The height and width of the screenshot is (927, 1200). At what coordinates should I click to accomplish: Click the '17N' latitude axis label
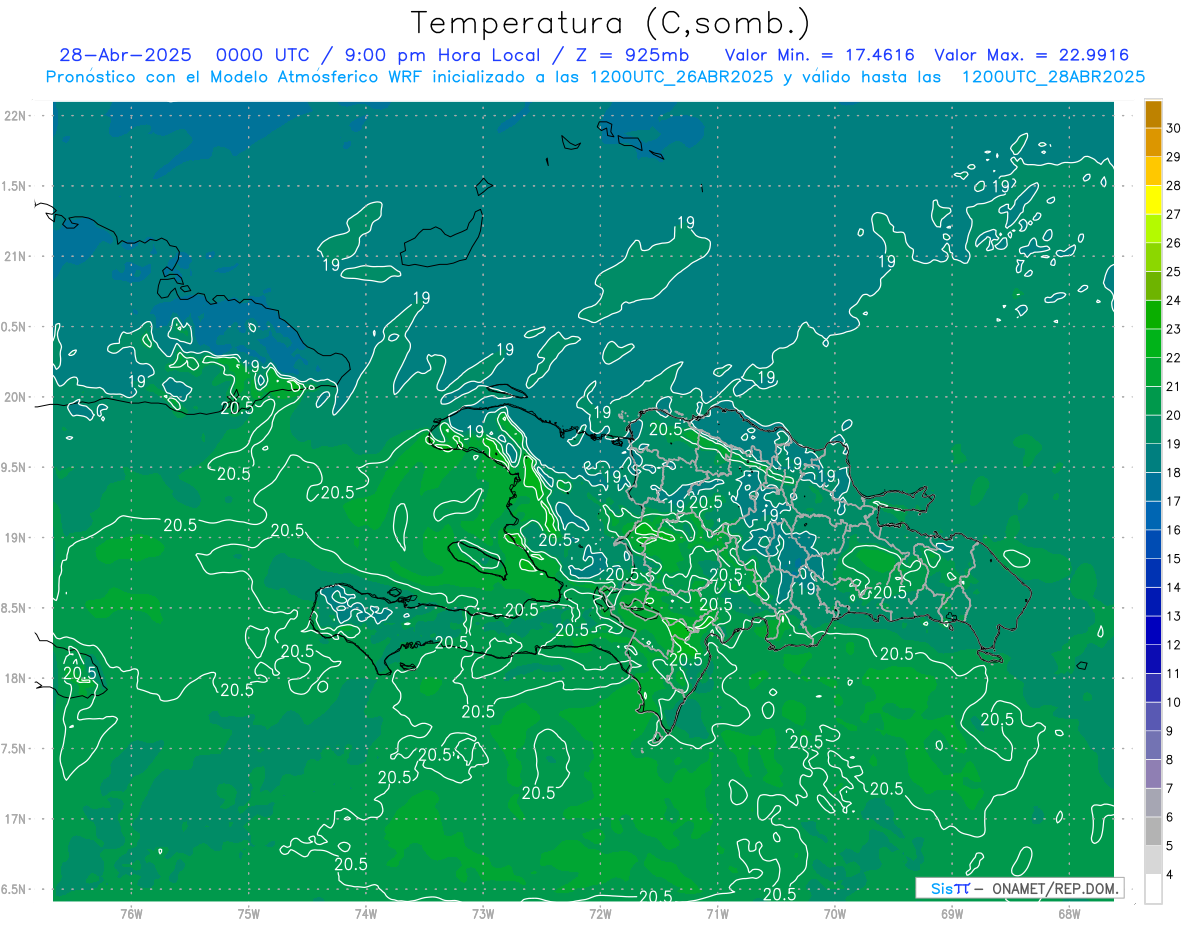[x=16, y=819]
